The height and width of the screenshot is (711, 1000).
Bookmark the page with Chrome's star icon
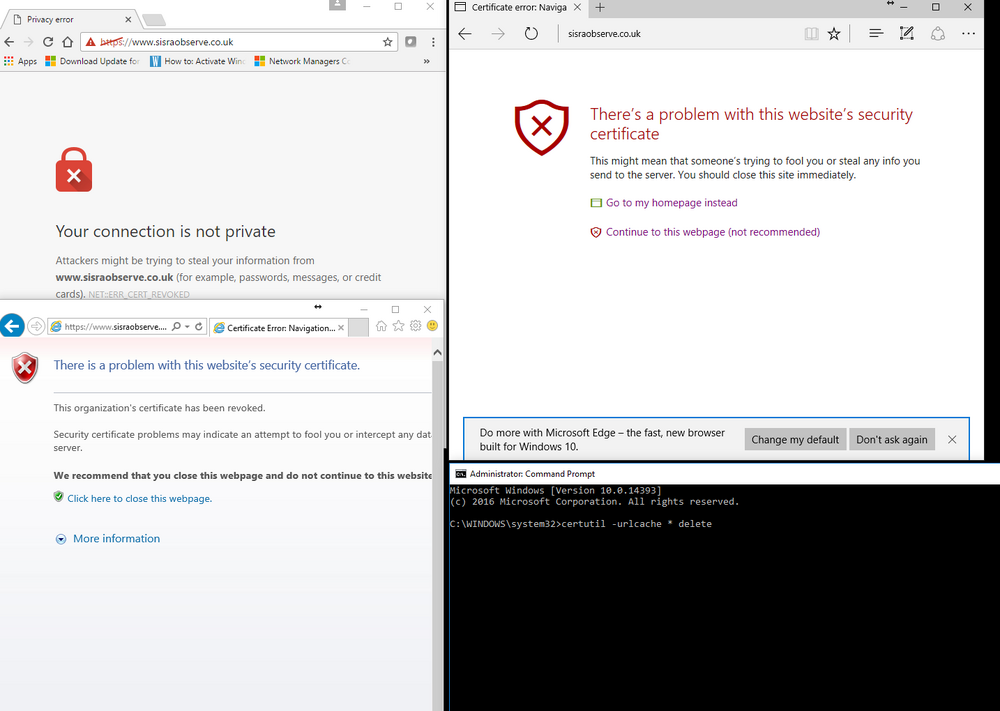388,42
